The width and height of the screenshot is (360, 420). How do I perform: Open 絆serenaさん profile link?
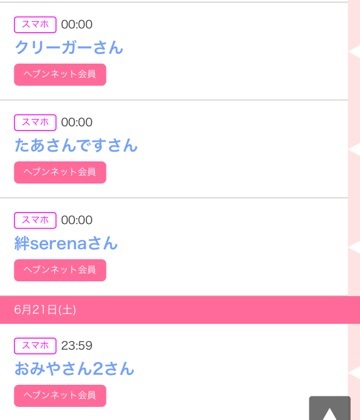66,243
